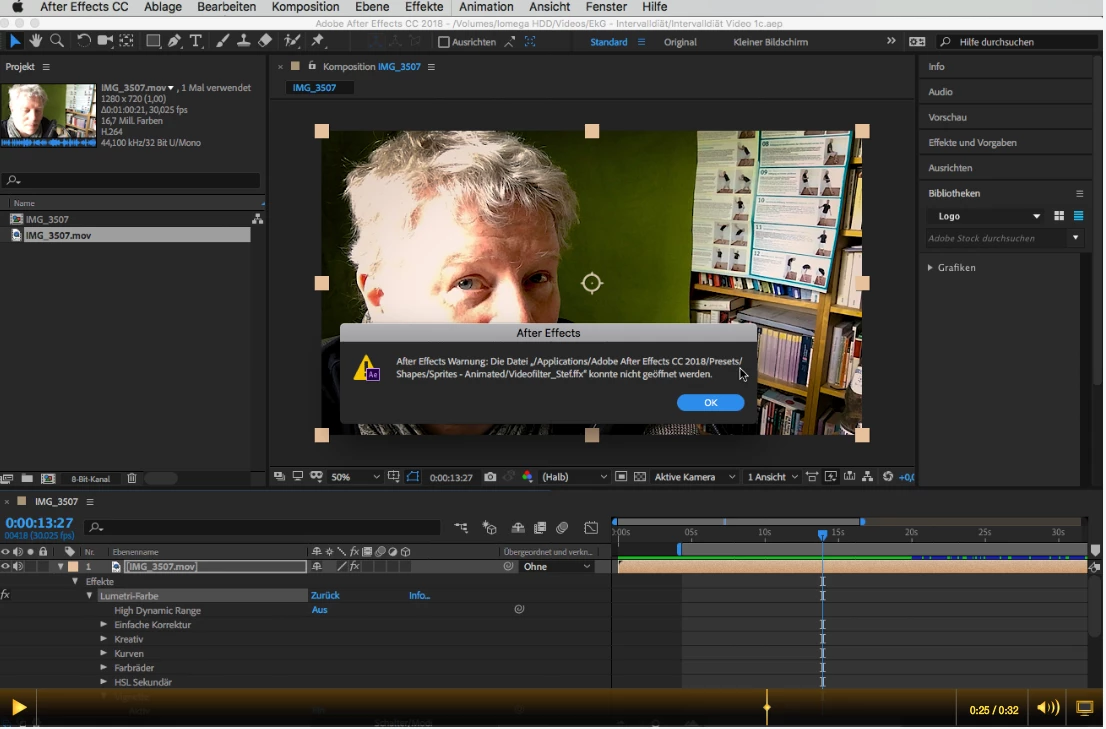
Task: Select the Eraser tool
Action: pos(265,41)
